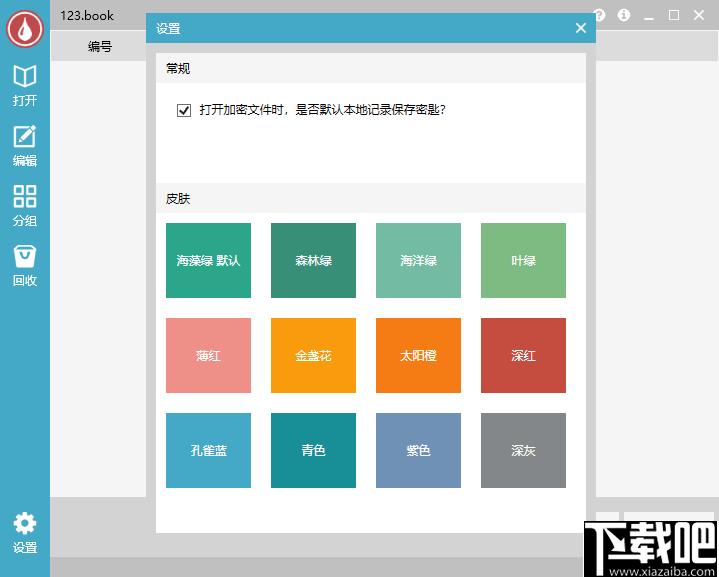Toggle the save key locally checkbox
This screenshot has height=577, width=719.
point(184,110)
